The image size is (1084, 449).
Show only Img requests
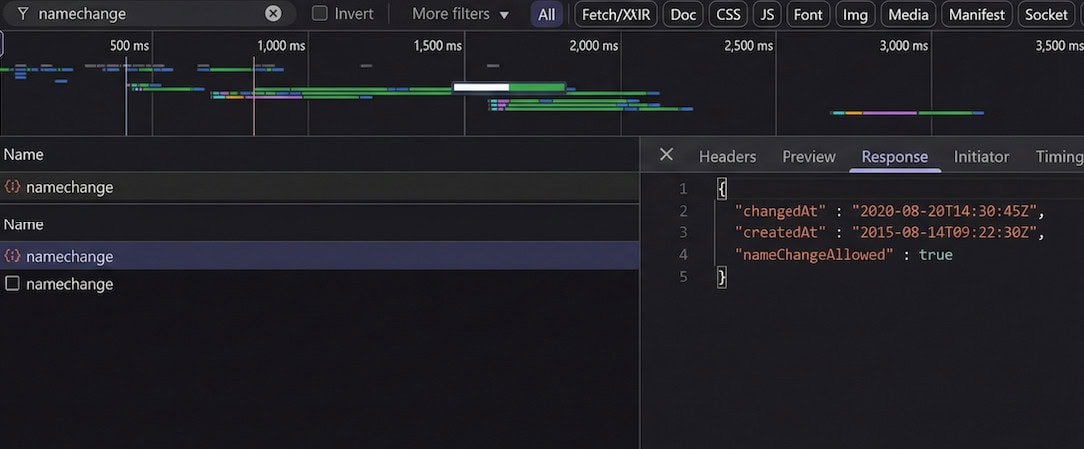[x=856, y=14]
